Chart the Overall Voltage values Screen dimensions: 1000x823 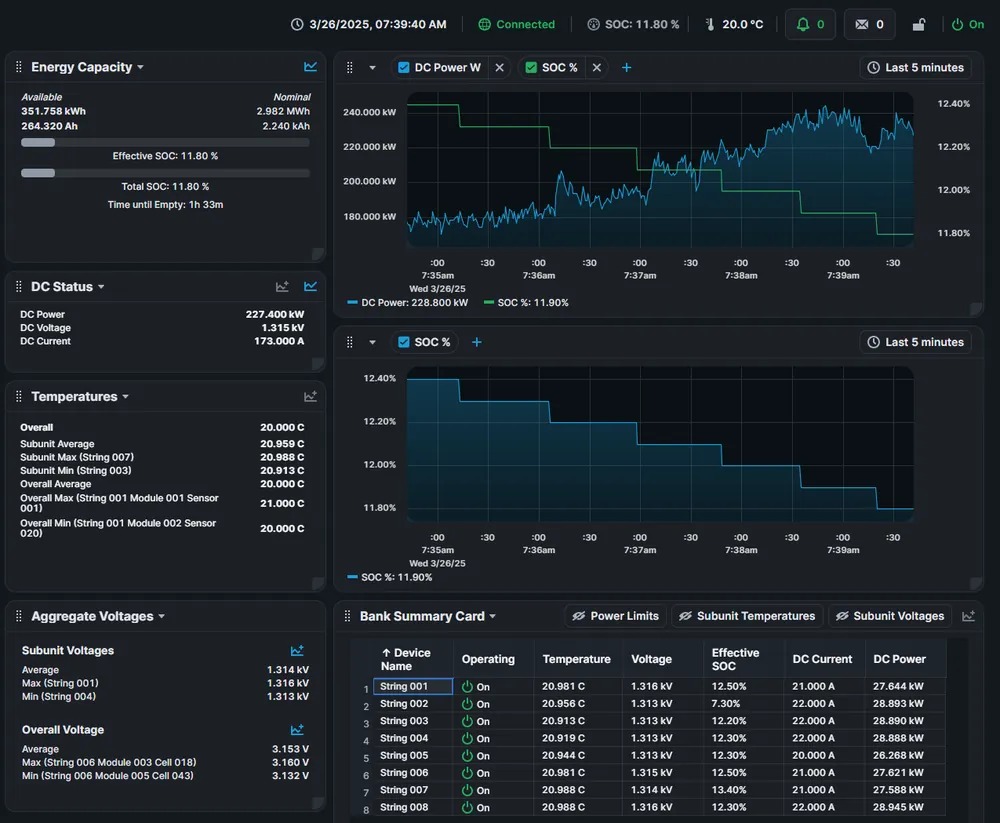tap(297, 730)
